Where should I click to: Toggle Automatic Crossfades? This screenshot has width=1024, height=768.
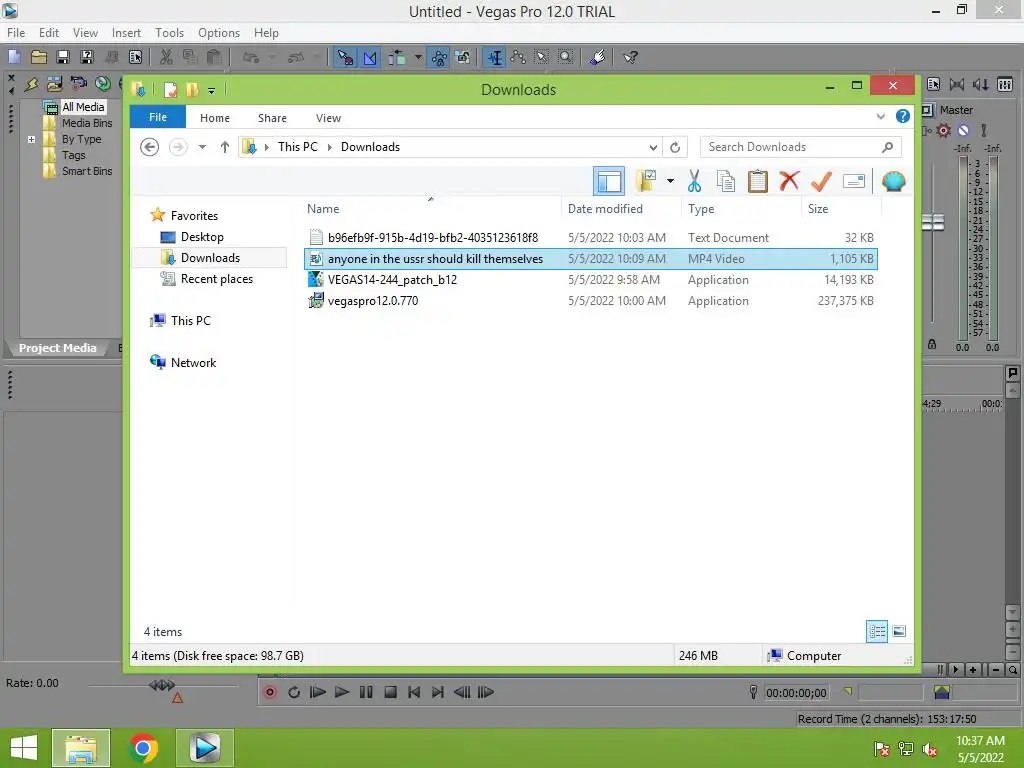(370, 57)
